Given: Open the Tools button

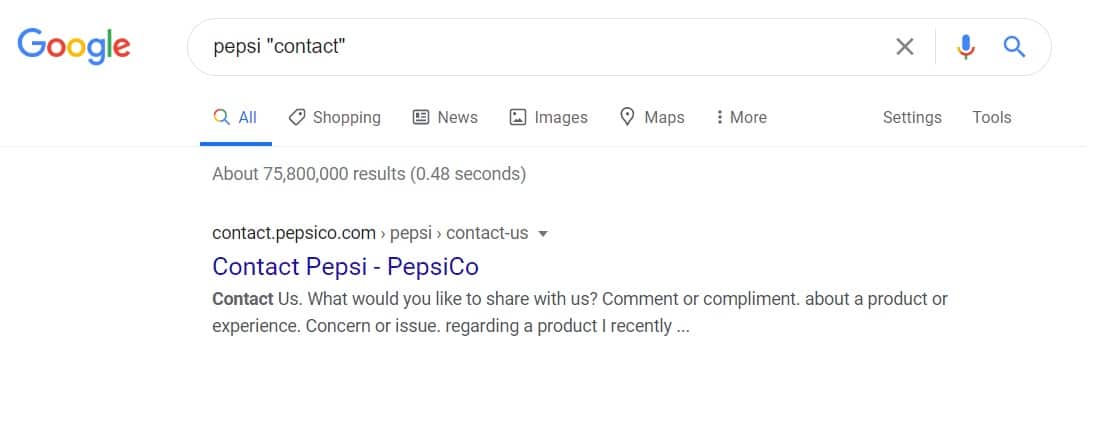Looking at the screenshot, I should click(x=992, y=117).
